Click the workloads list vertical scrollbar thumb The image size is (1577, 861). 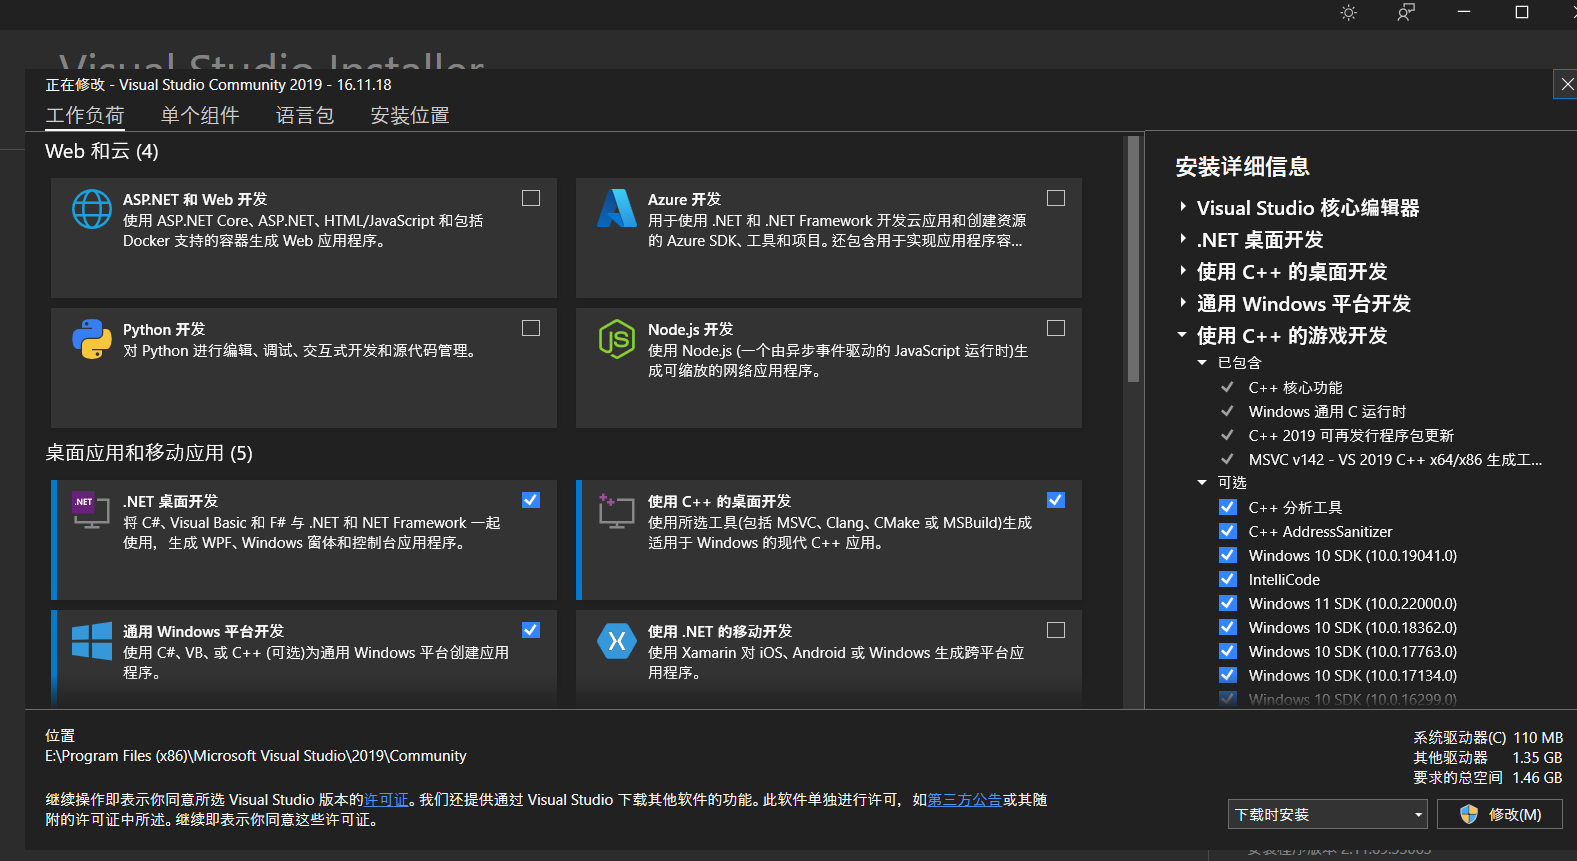tap(1133, 259)
